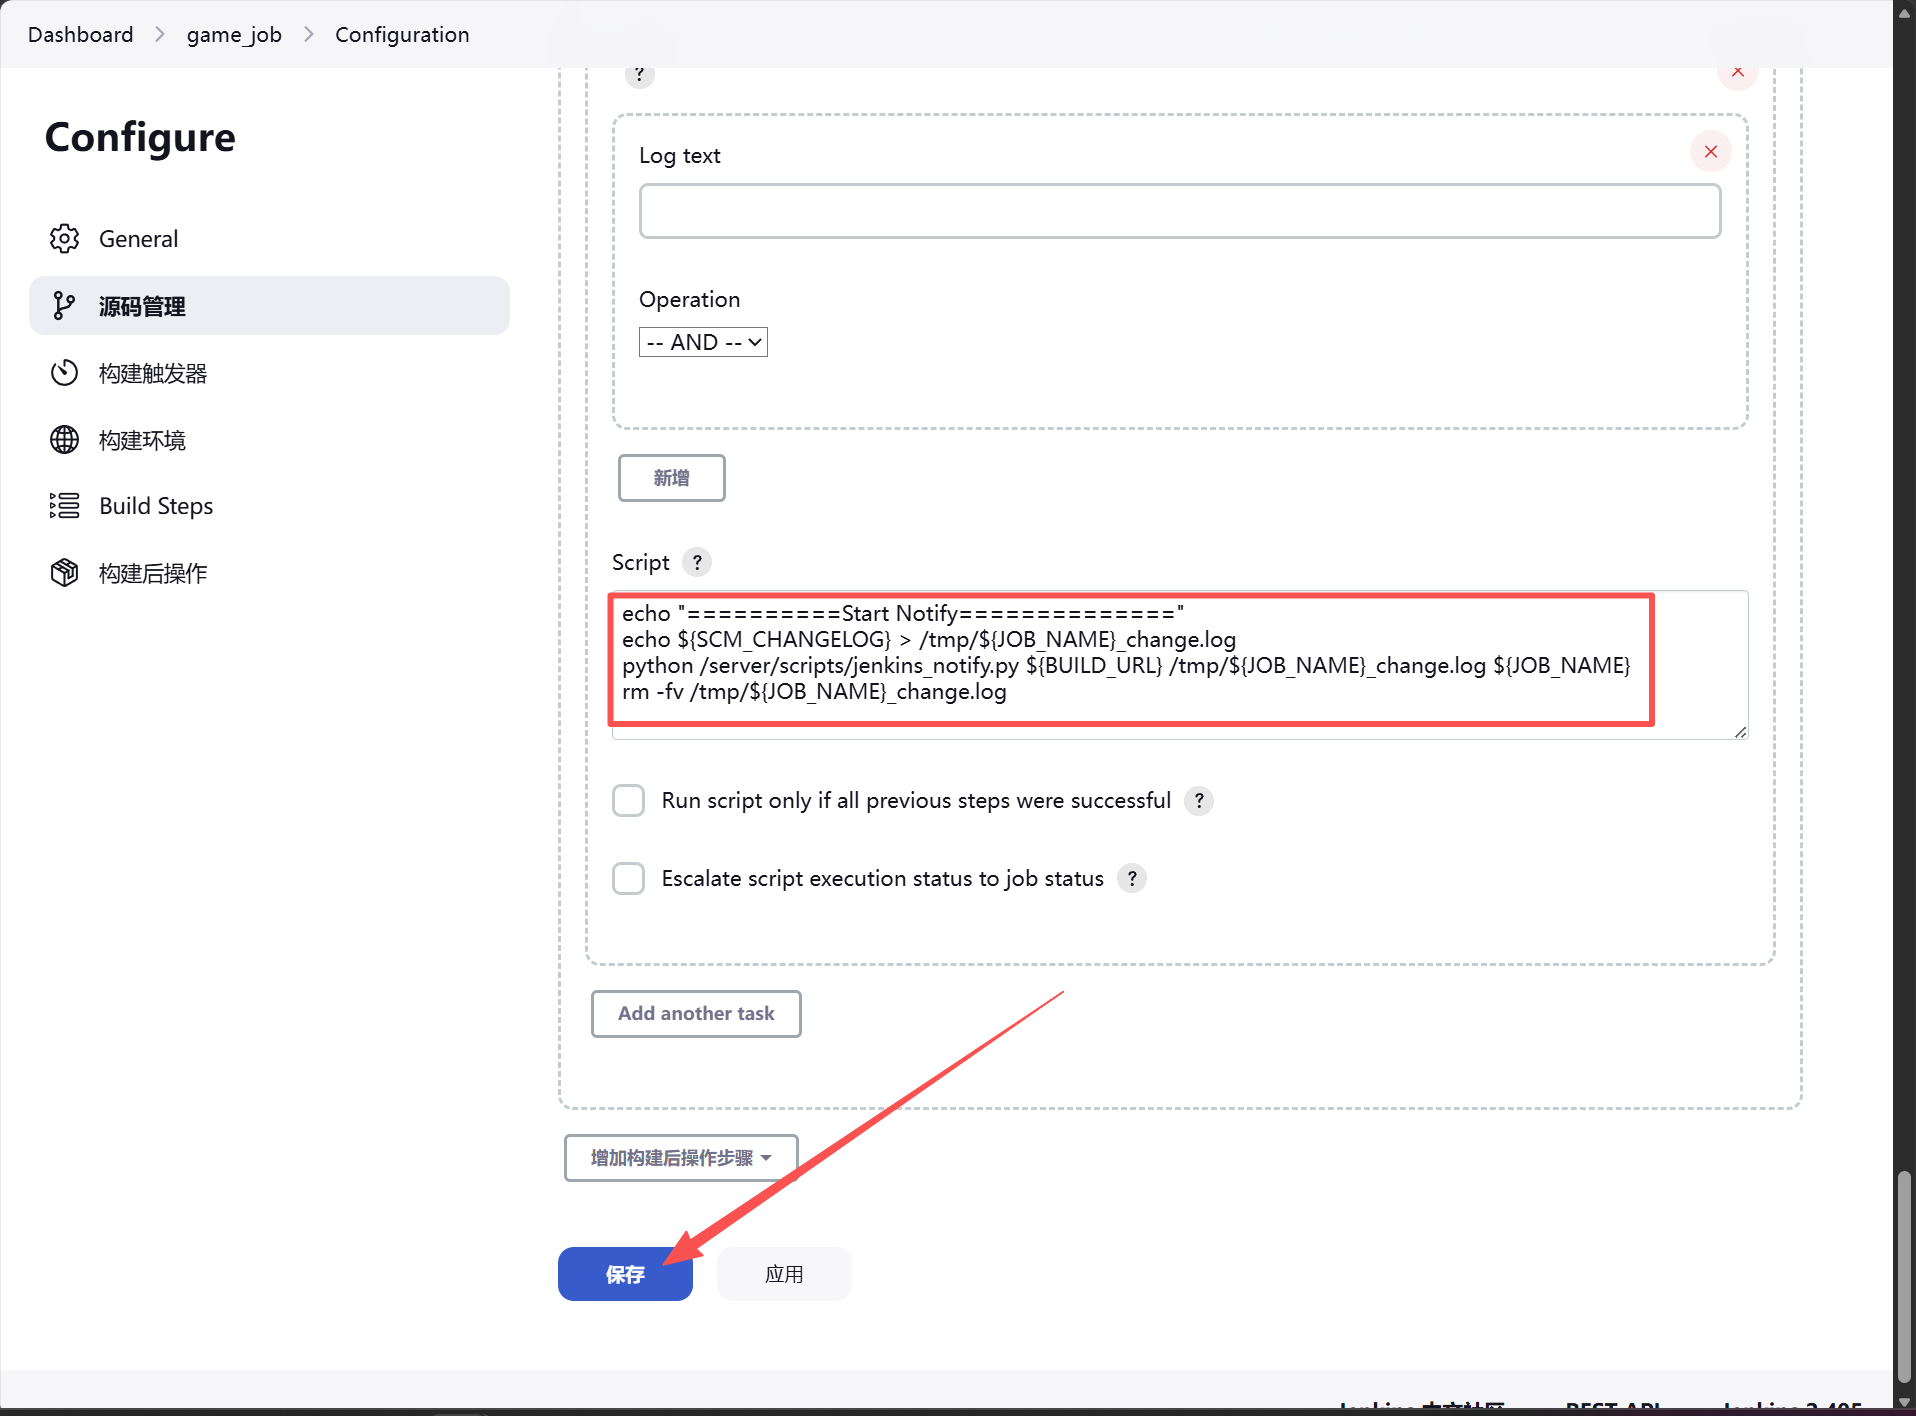Open the build triggers clock icon
The width and height of the screenshot is (1916, 1416).
coord(65,373)
